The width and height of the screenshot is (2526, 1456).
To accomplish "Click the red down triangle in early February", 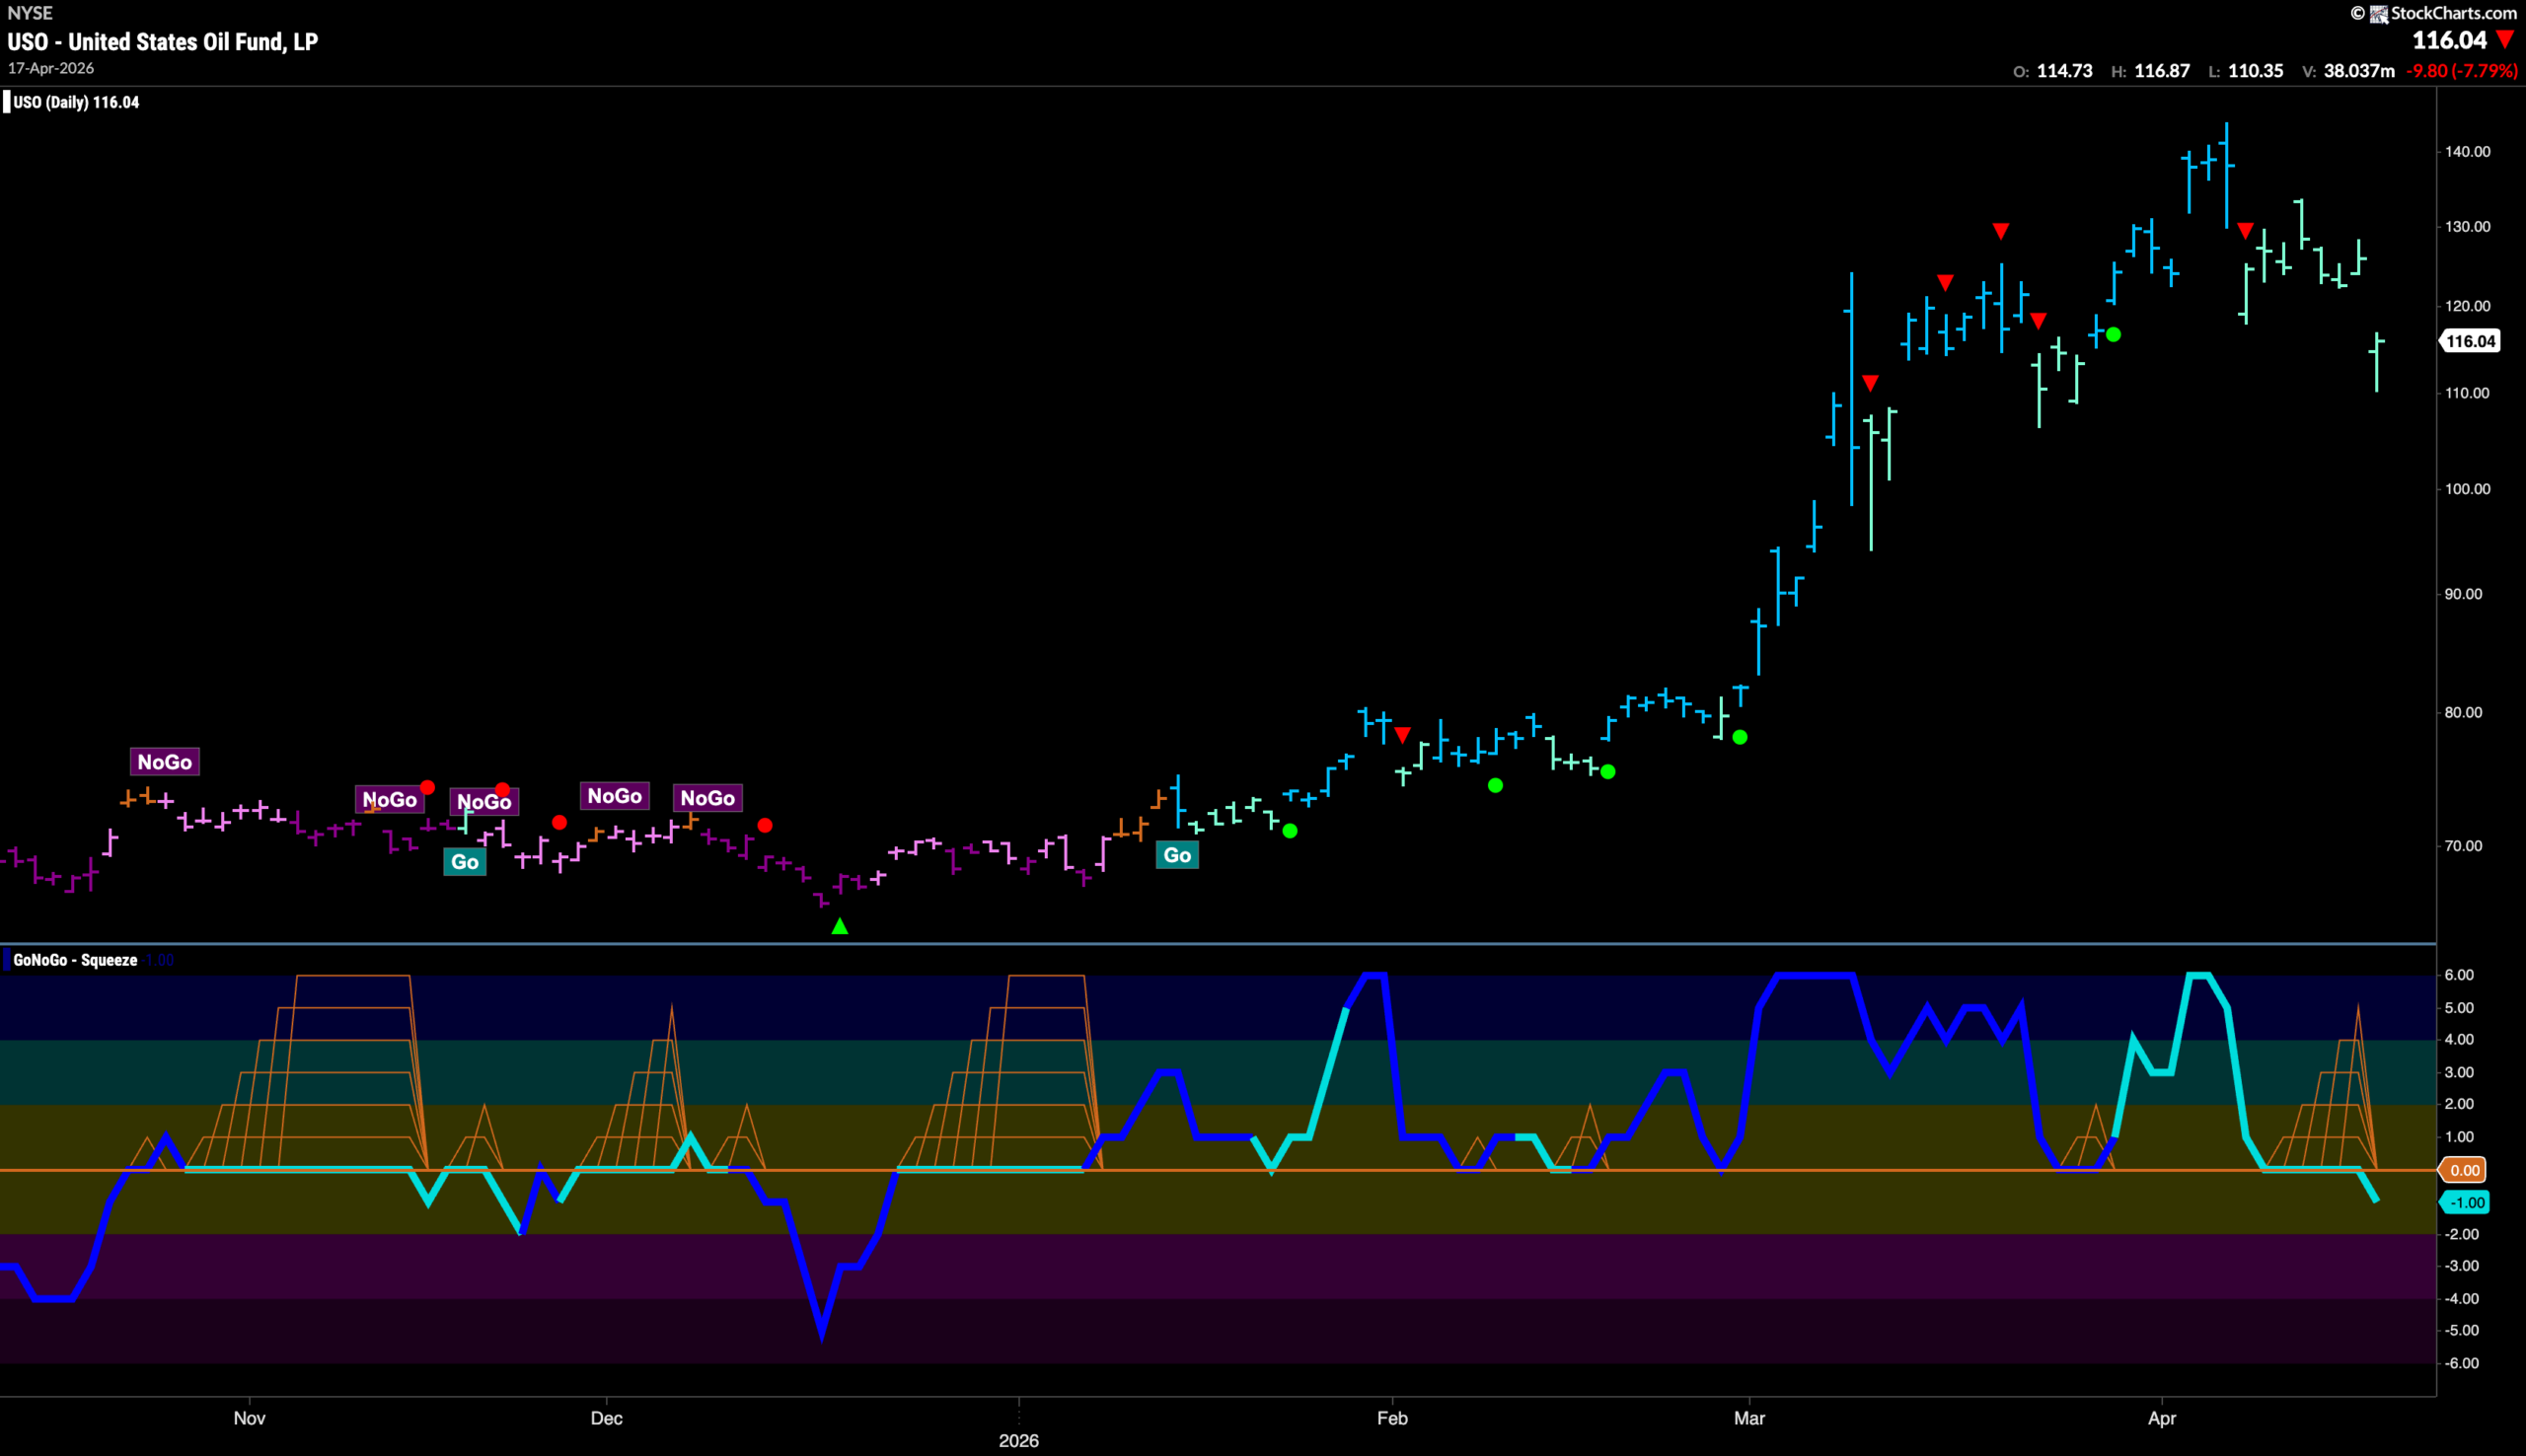I will tap(1403, 736).
